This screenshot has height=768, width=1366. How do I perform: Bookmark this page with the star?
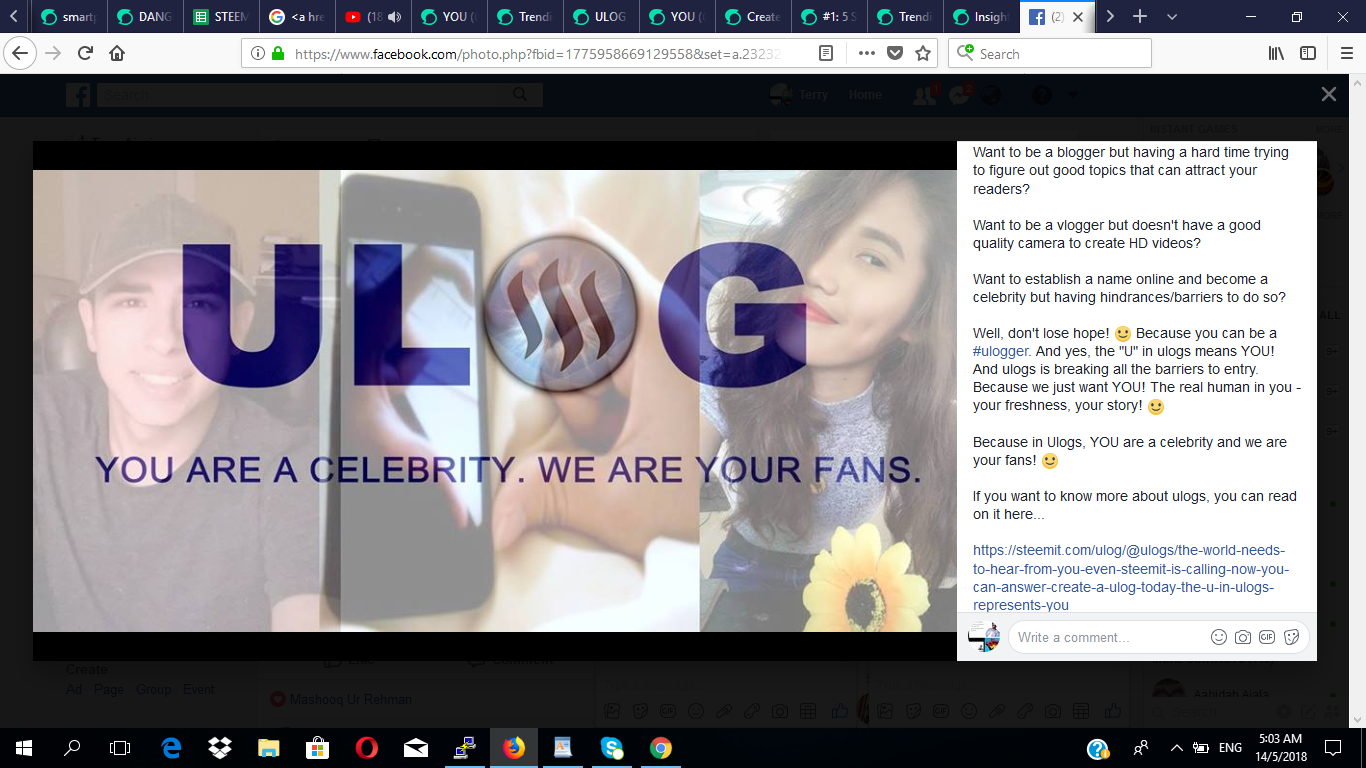tap(923, 53)
